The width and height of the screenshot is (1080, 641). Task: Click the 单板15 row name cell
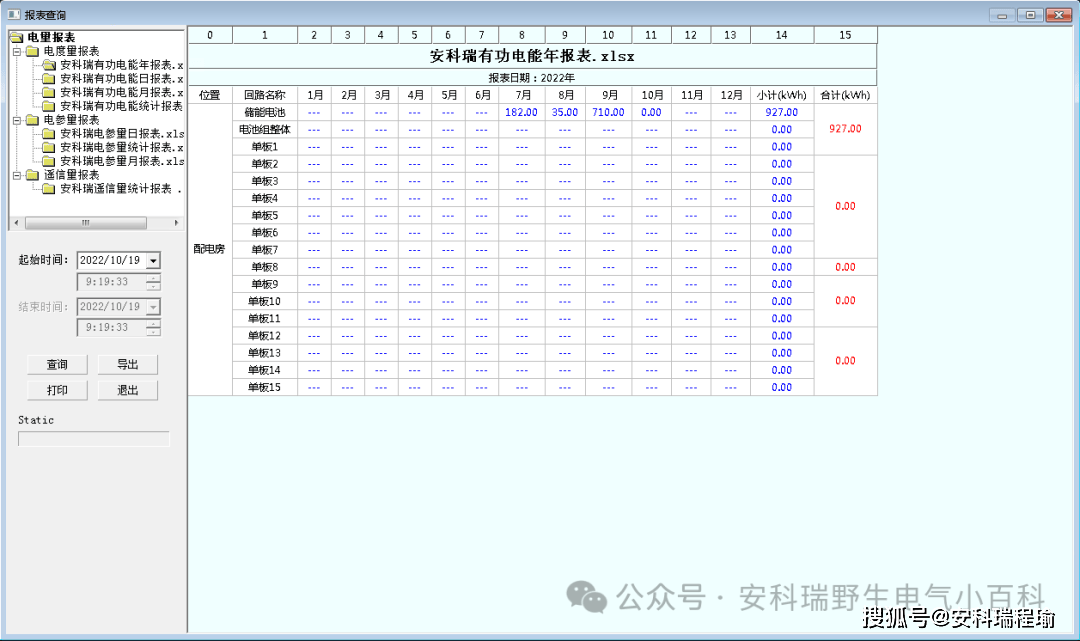coord(264,388)
